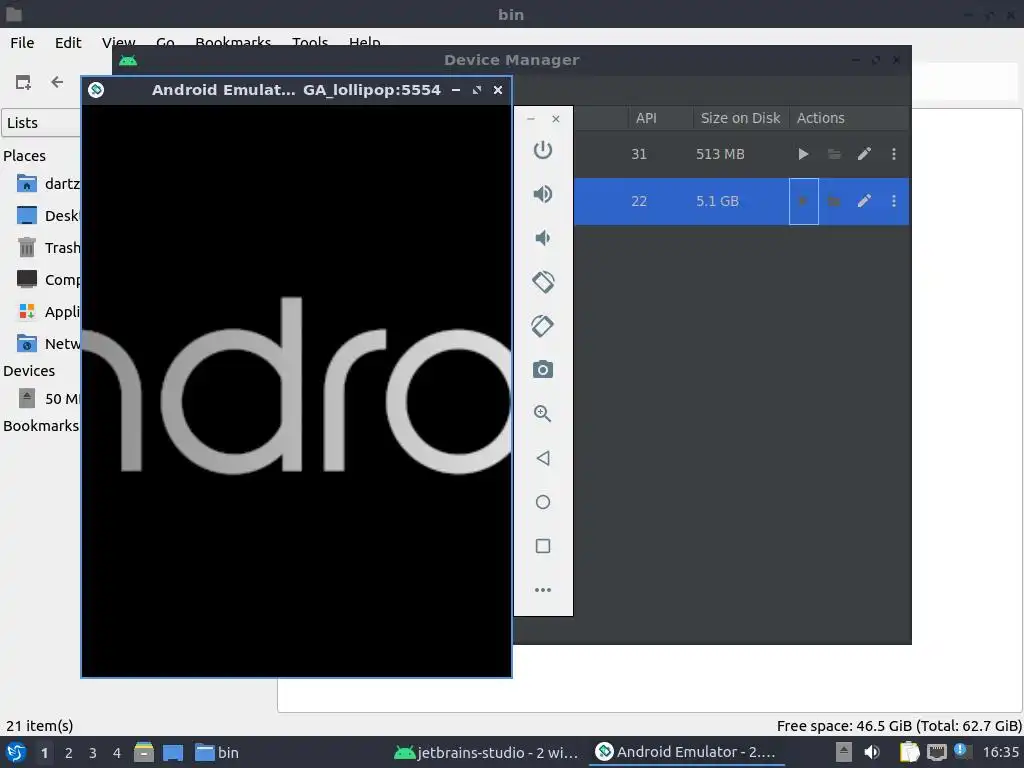Switch to jetbrains-studio taskbar entry
This screenshot has width=1024, height=768.
[487, 752]
